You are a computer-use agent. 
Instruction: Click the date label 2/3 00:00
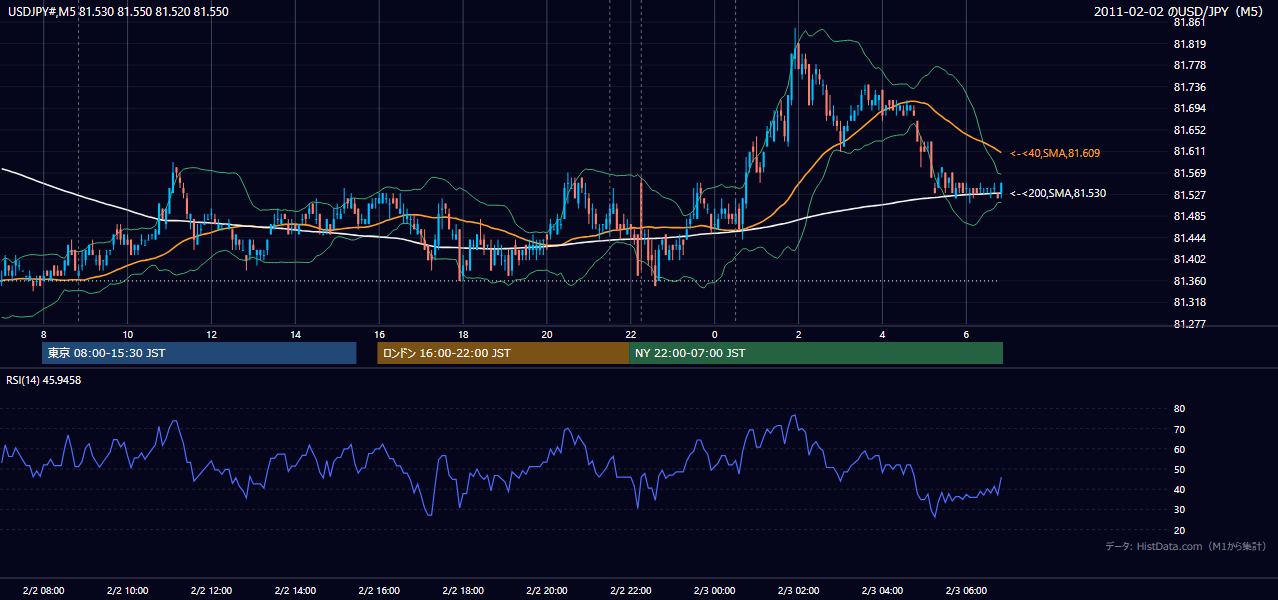click(715, 591)
